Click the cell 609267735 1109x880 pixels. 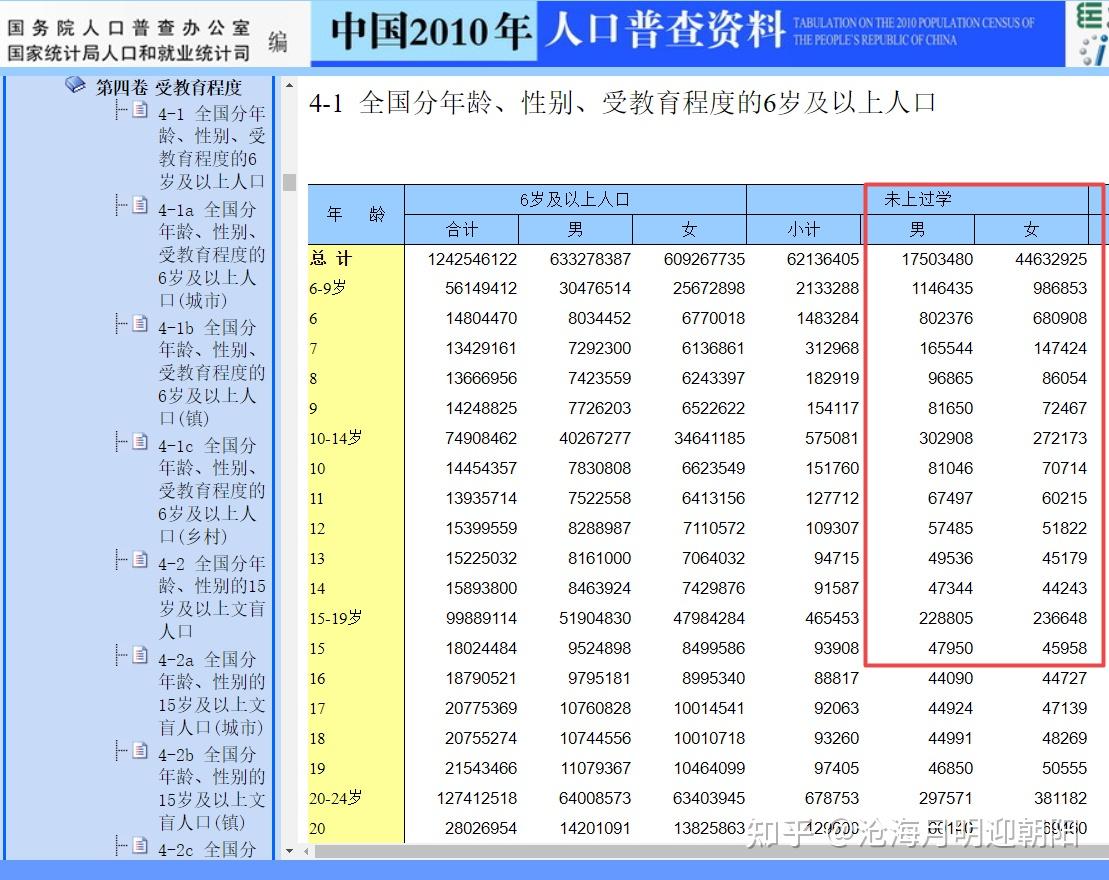tap(704, 259)
